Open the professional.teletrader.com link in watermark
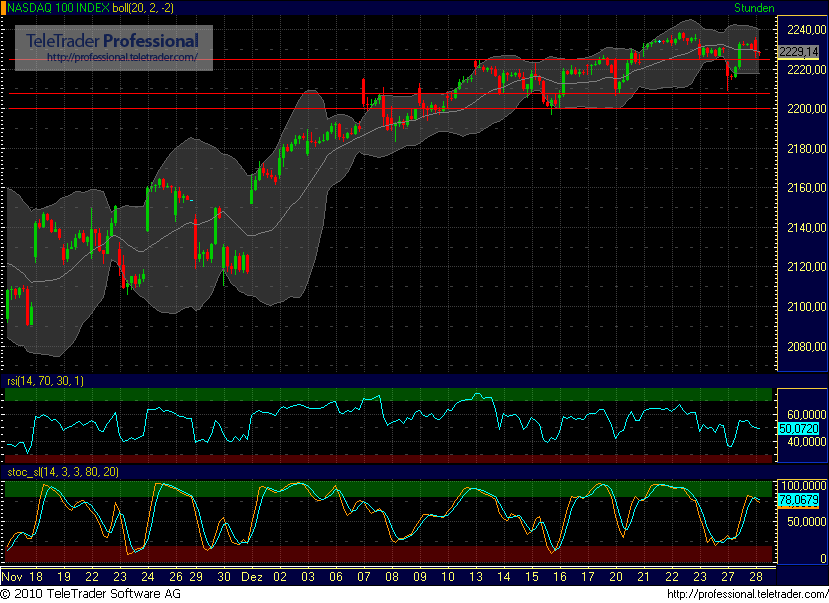The height and width of the screenshot is (603, 829). [129, 58]
